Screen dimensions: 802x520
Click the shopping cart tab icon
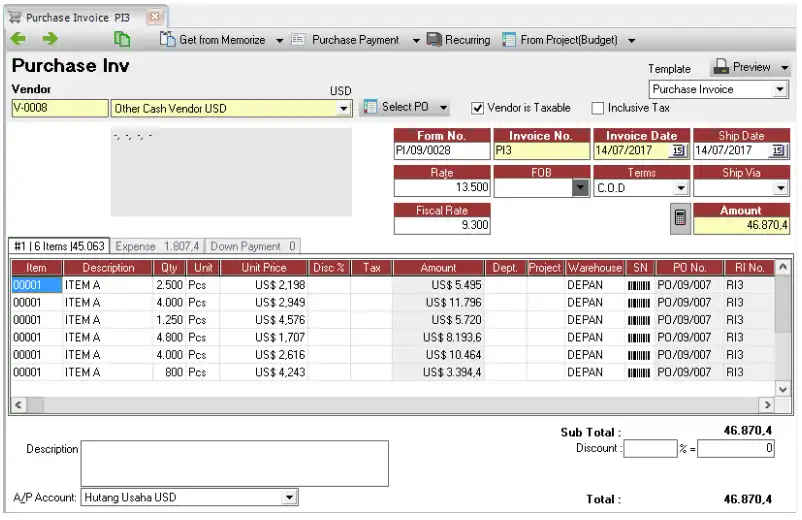15,17
